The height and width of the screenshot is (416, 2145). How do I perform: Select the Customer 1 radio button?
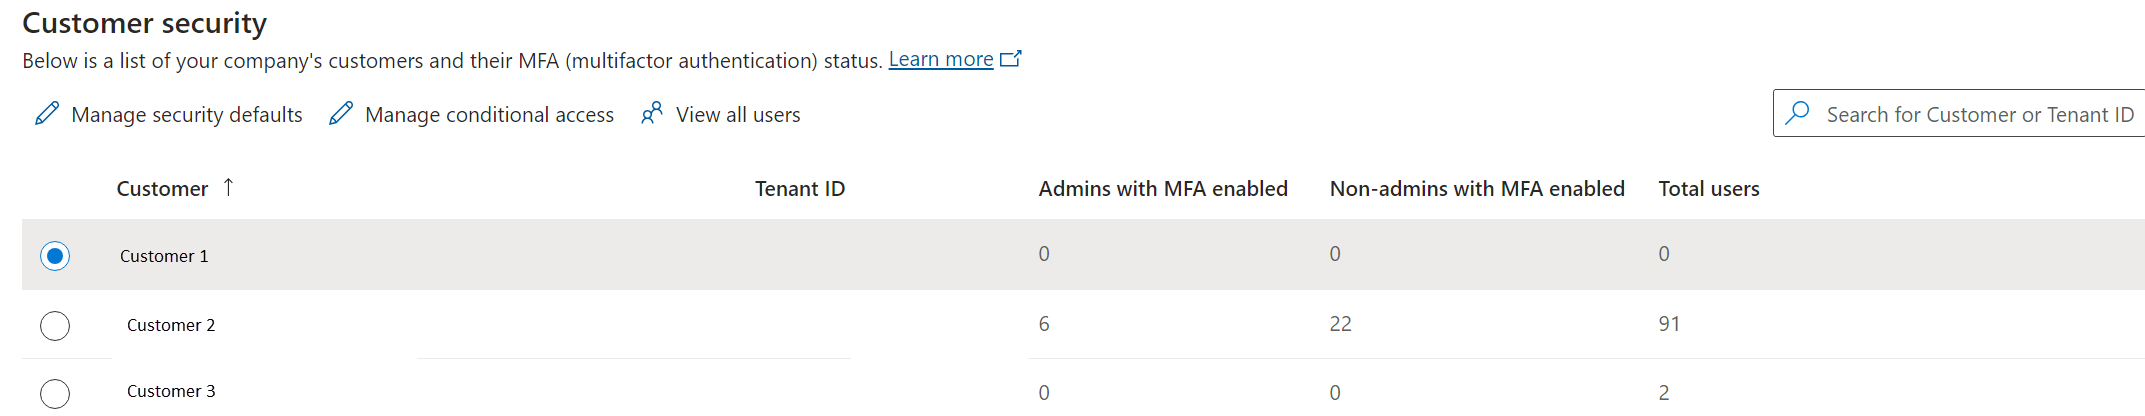point(55,256)
